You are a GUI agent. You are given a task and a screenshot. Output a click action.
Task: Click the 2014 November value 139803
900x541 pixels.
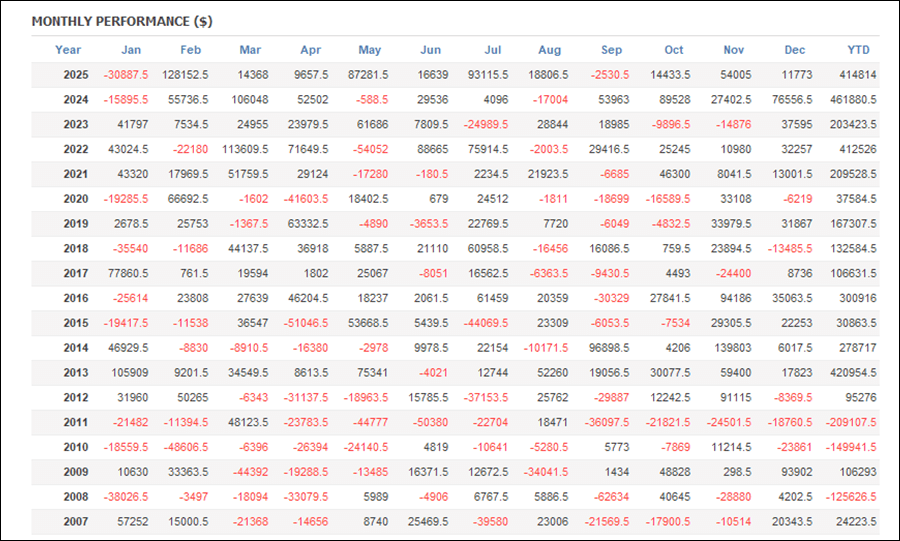point(733,347)
